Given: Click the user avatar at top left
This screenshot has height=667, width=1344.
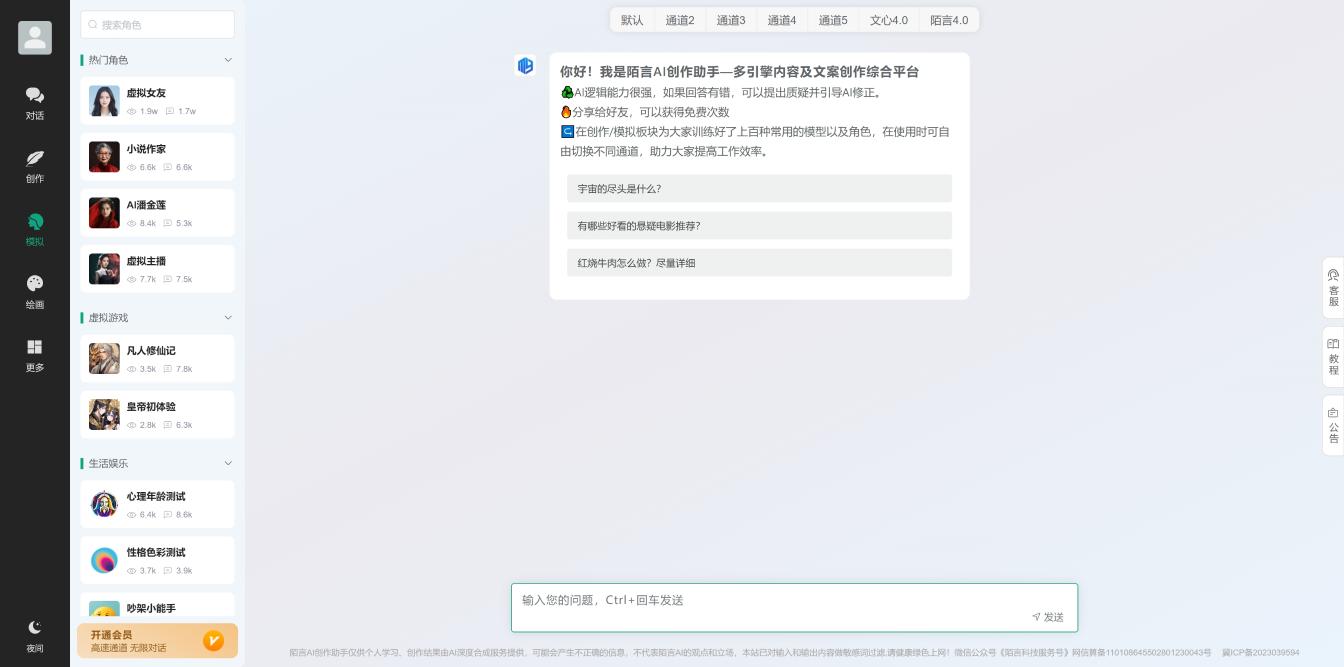Looking at the screenshot, I should pos(35,38).
